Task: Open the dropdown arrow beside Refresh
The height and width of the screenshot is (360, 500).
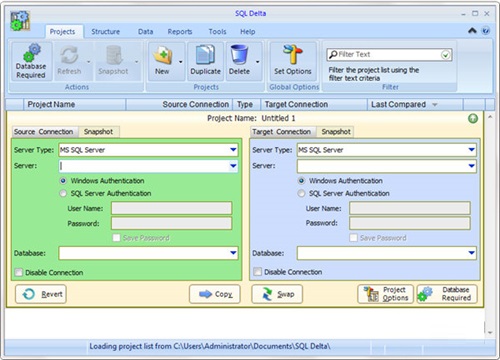Action: pyautogui.click(x=88, y=62)
